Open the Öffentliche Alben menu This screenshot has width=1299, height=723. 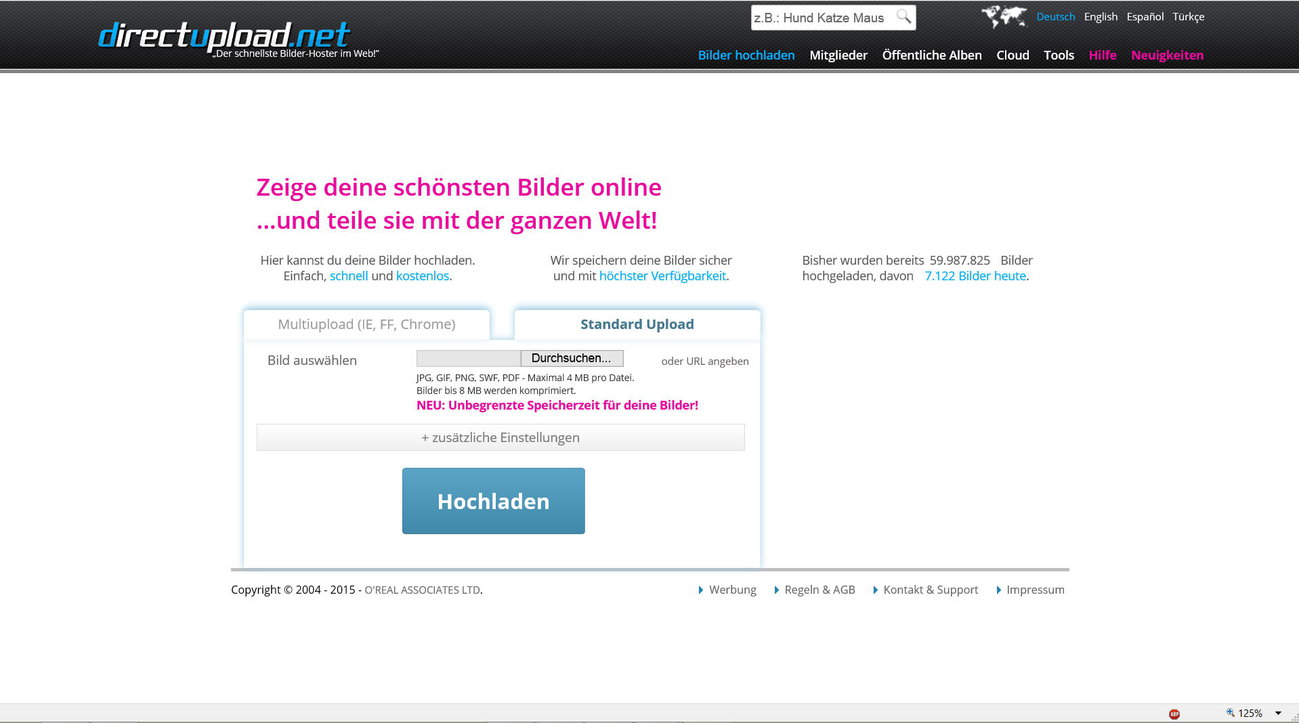pyautogui.click(x=931, y=55)
